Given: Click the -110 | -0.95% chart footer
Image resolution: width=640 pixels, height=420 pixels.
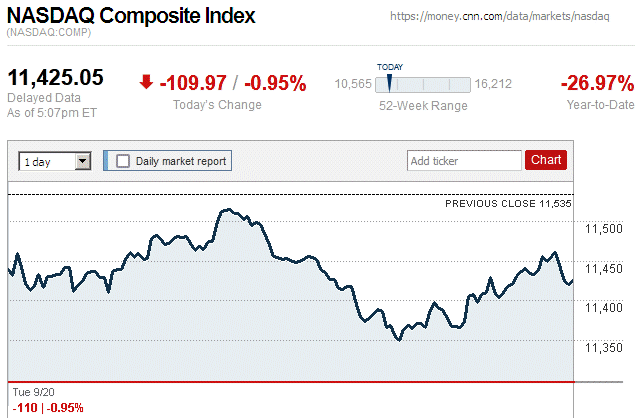Looking at the screenshot, I should click(x=48, y=407).
